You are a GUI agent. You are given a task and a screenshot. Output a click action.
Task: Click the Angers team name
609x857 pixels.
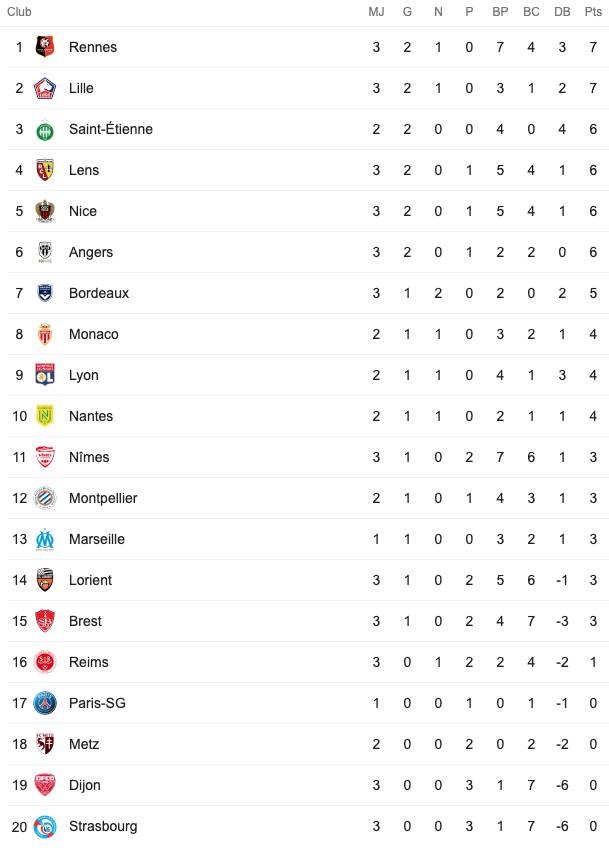(x=91, y=253)
